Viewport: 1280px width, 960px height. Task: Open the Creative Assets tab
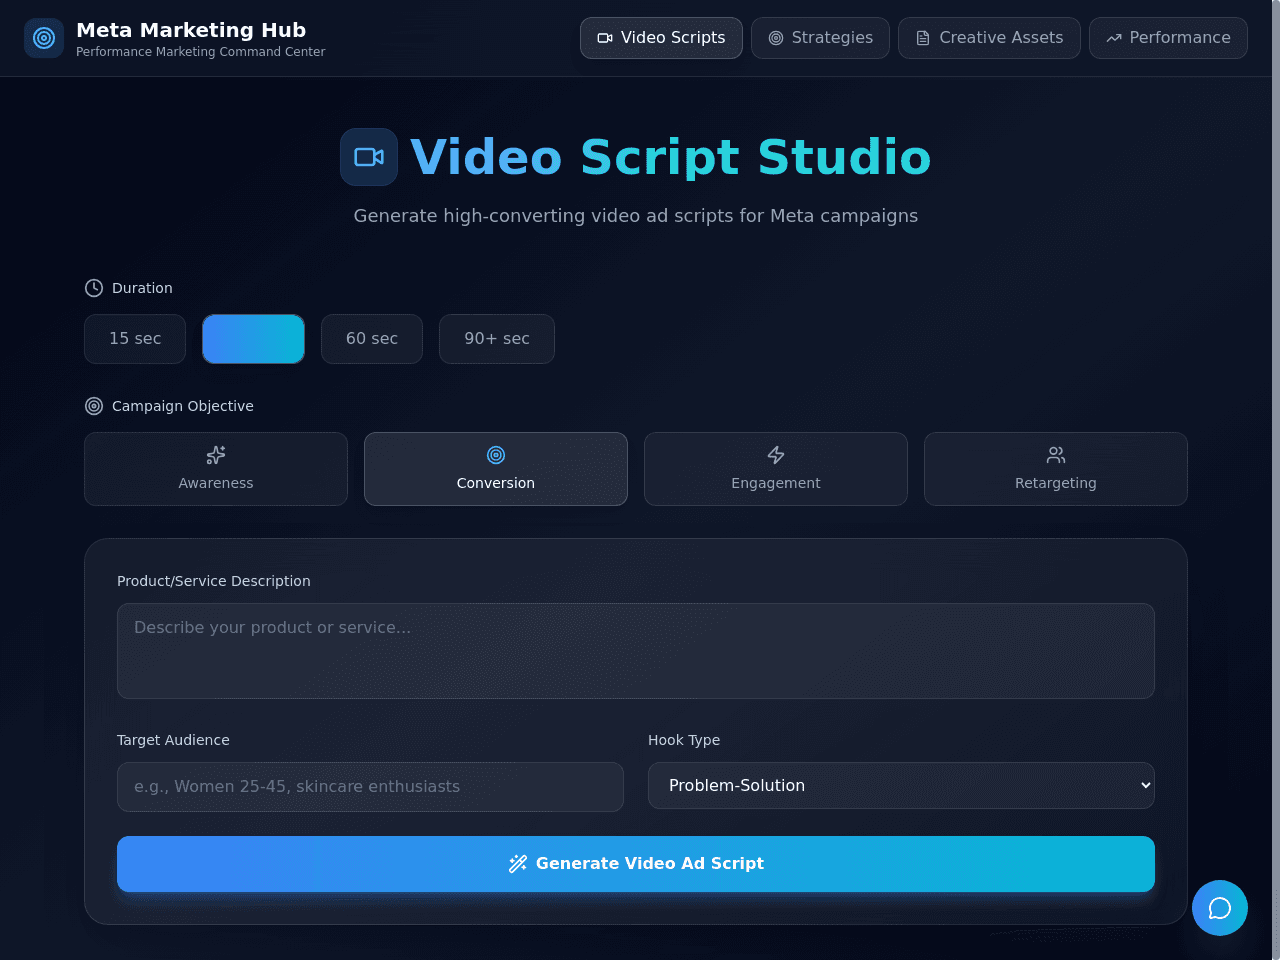[x=989, y=38]
